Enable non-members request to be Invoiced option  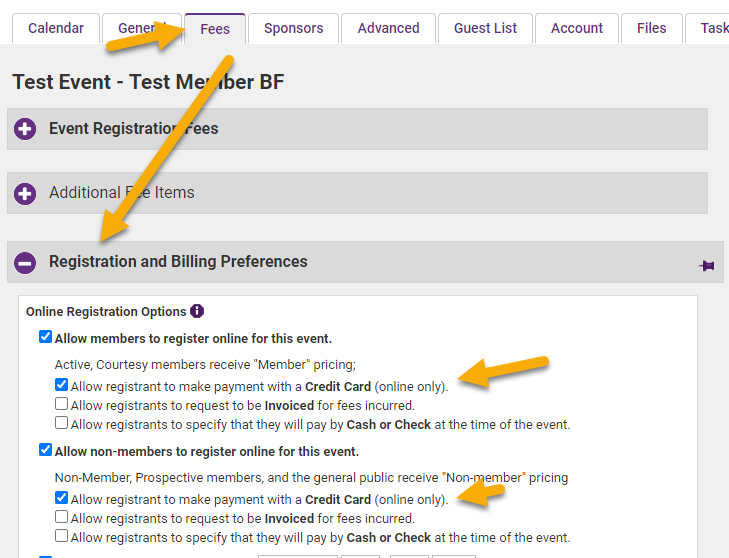point(62,518)
